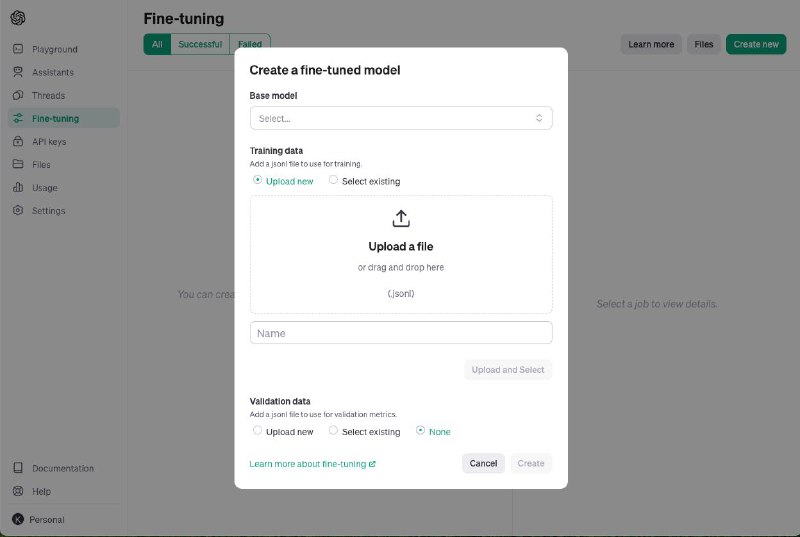Click the Files folder icon in sidebar
800x537 pixels.
point(18,164)
